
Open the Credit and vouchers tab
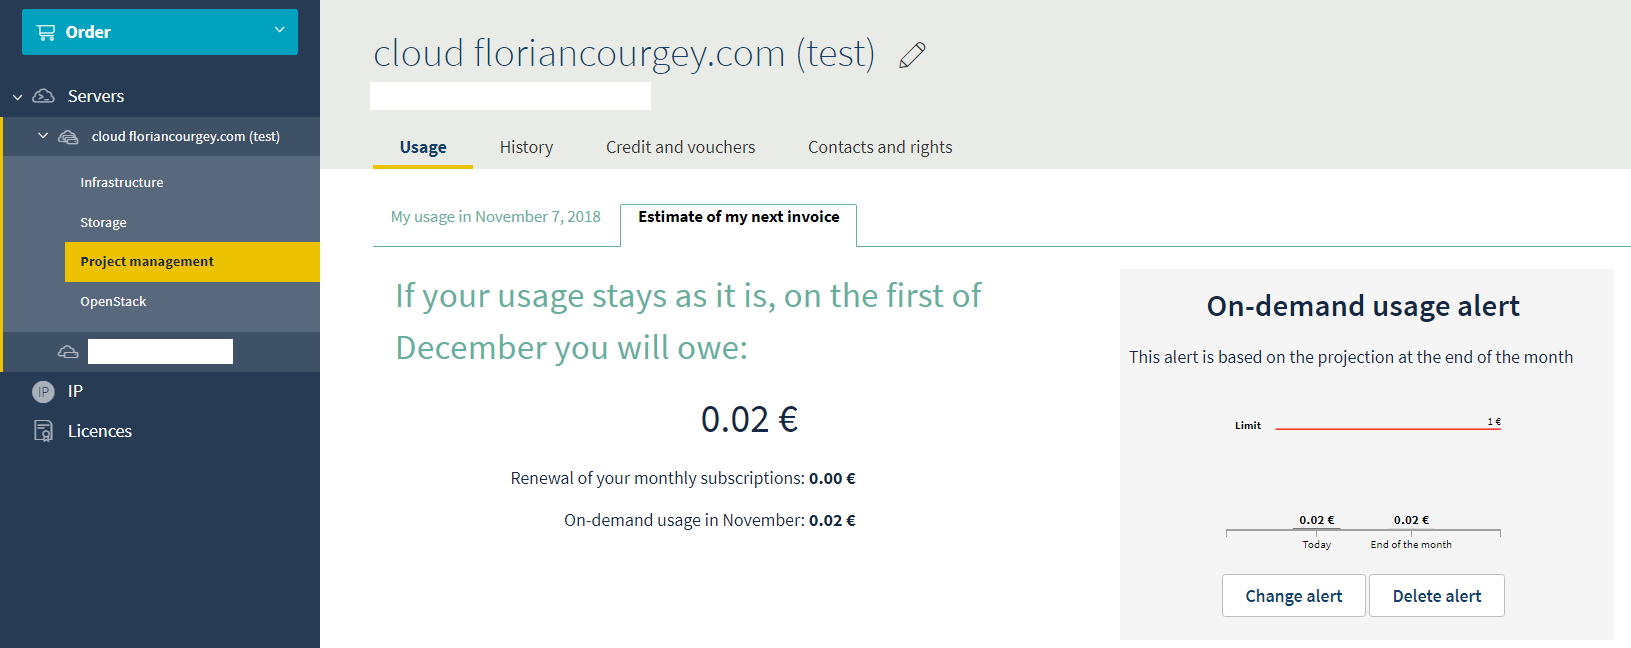click(680, 147)
